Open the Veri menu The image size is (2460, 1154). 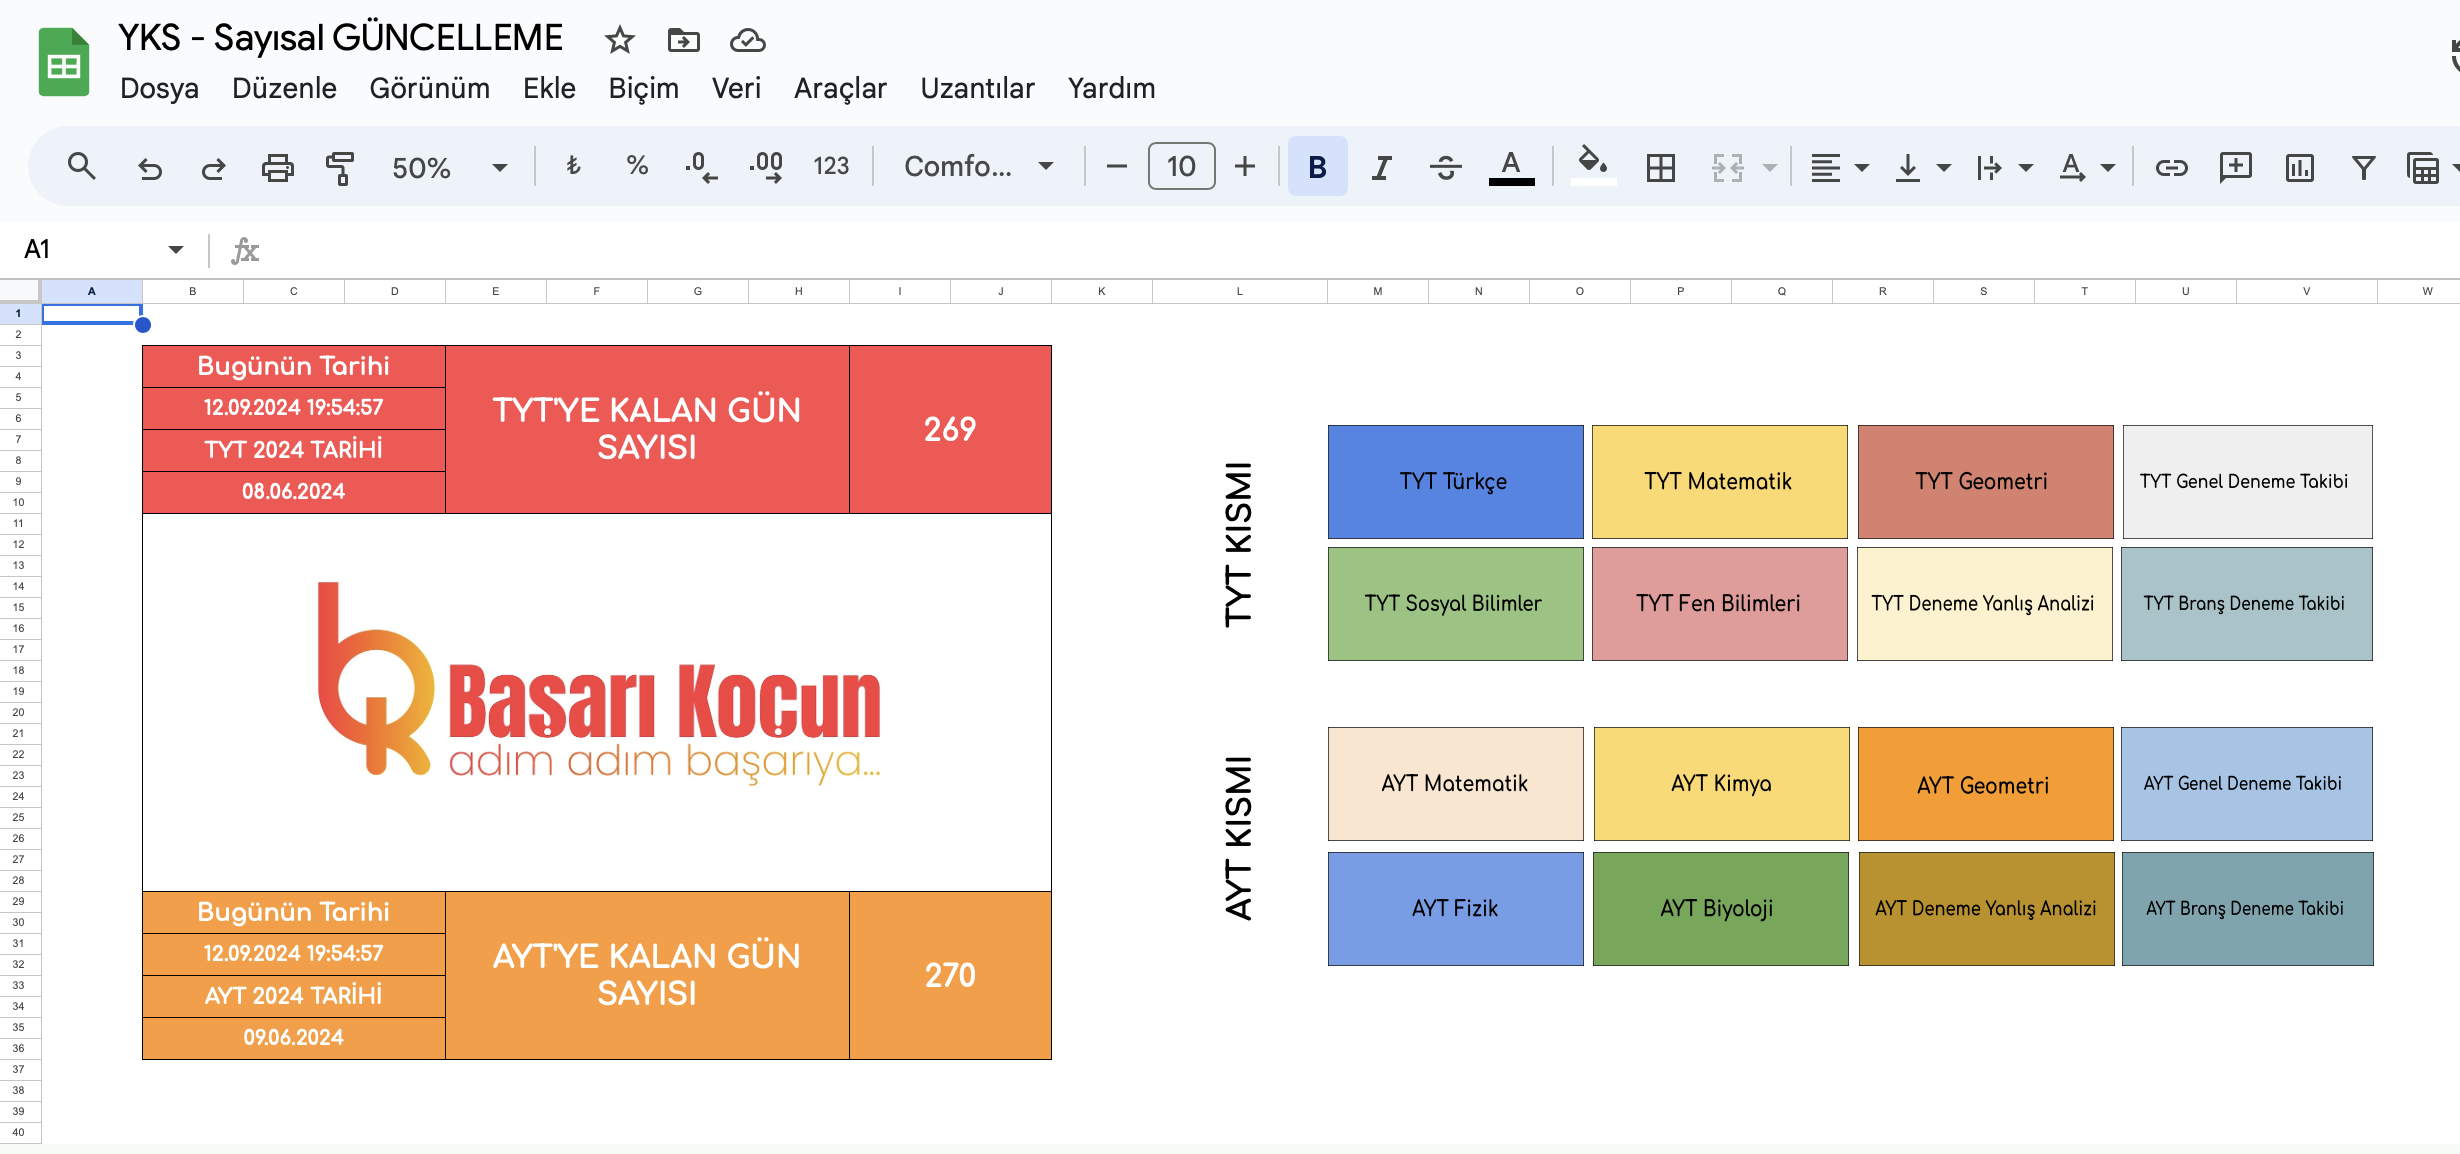pos(736,88)
